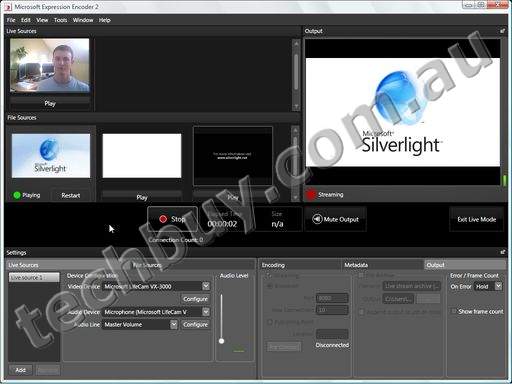Click the live stream archive filename field
Image resolution: width=512 pixels, height=384 pixels.
412,286
